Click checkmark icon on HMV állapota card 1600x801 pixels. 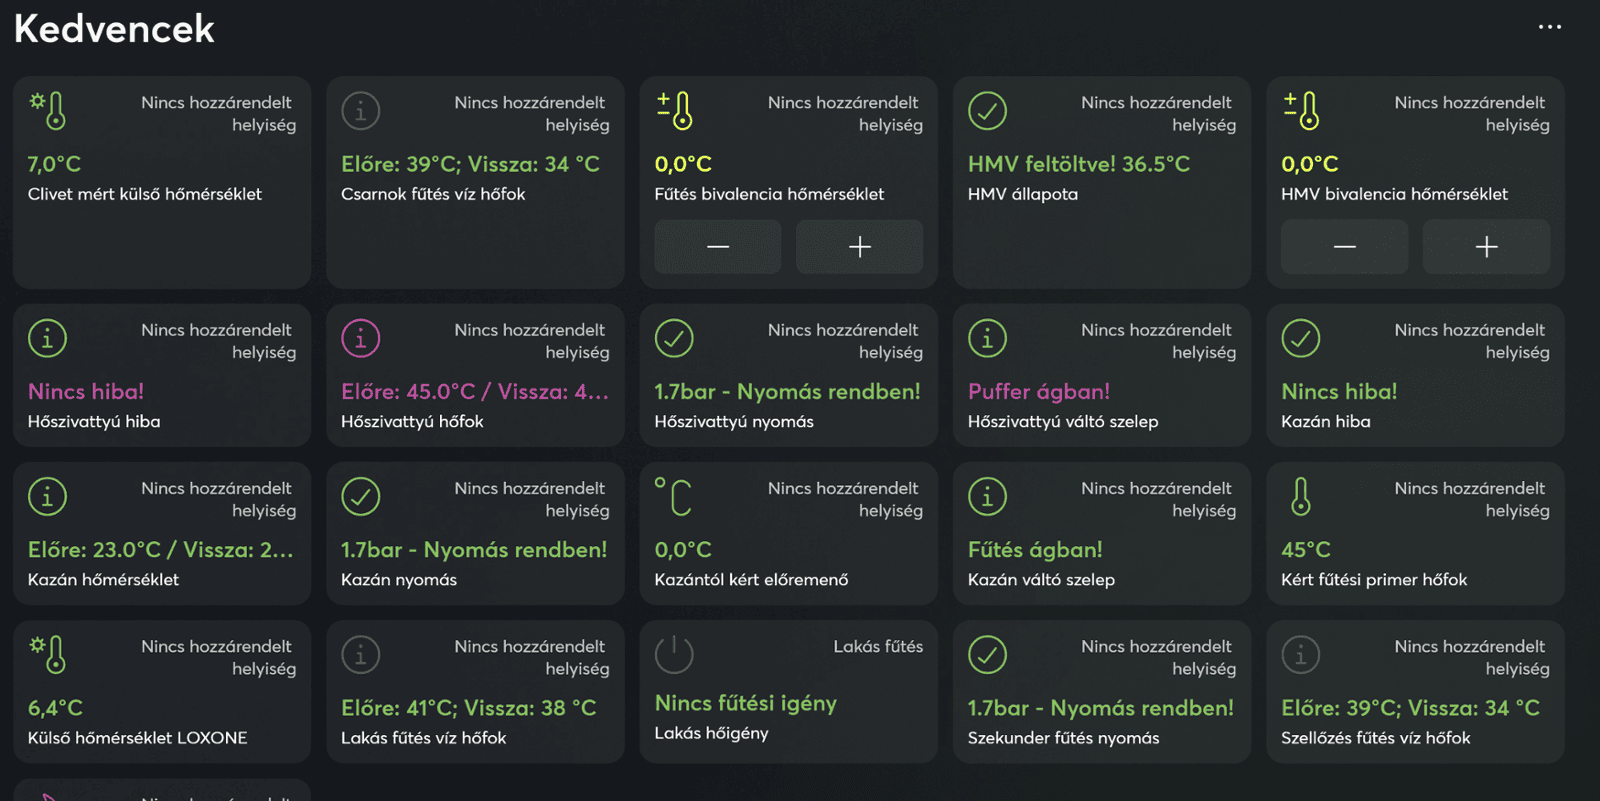pyautogui.click(x=987, y=110)
